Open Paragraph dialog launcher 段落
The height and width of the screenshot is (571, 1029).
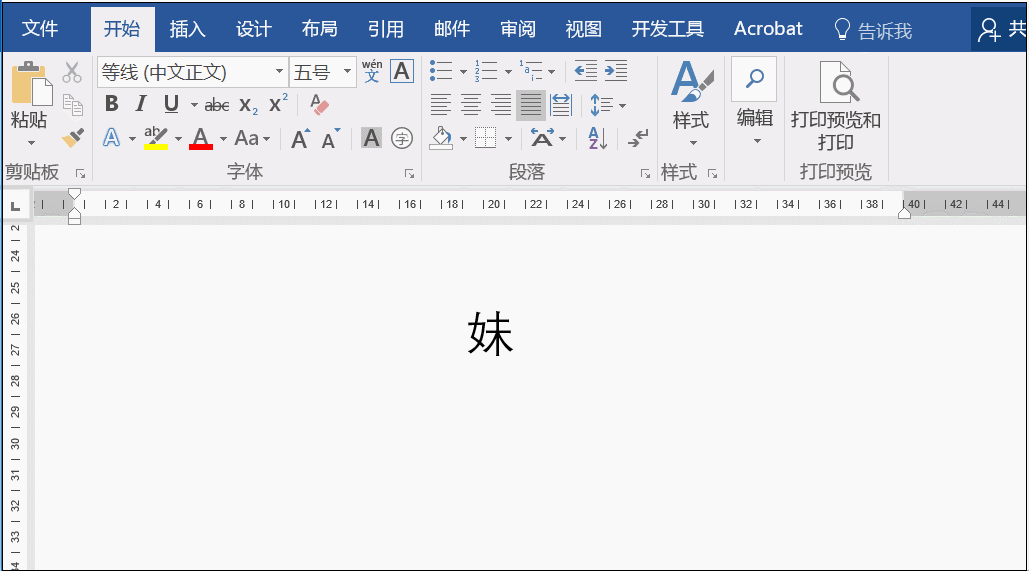tap(646, 174)
